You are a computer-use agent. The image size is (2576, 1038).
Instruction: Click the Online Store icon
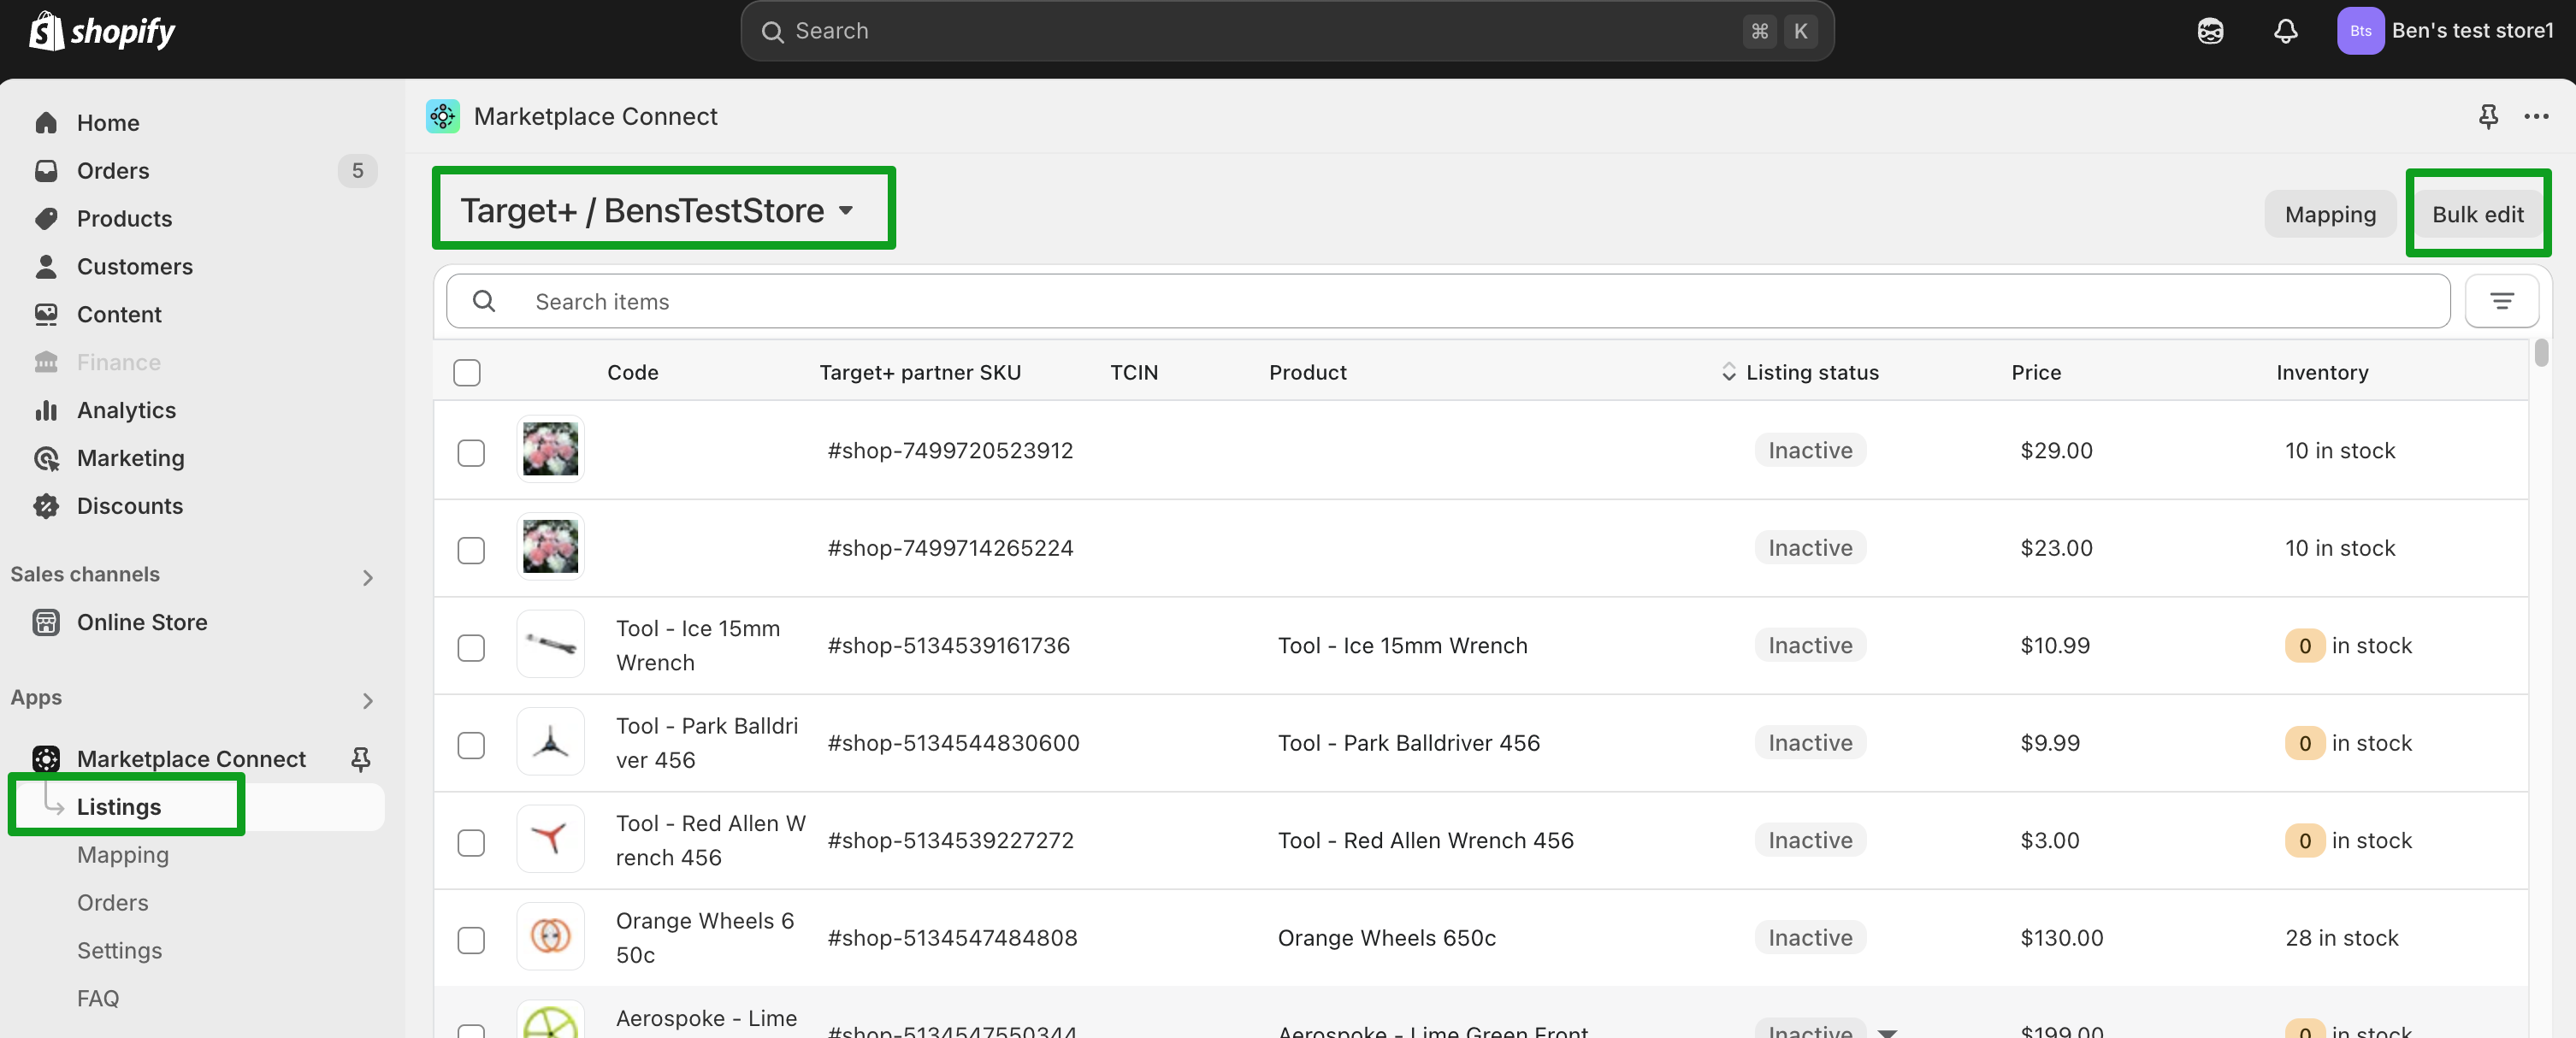46,622
